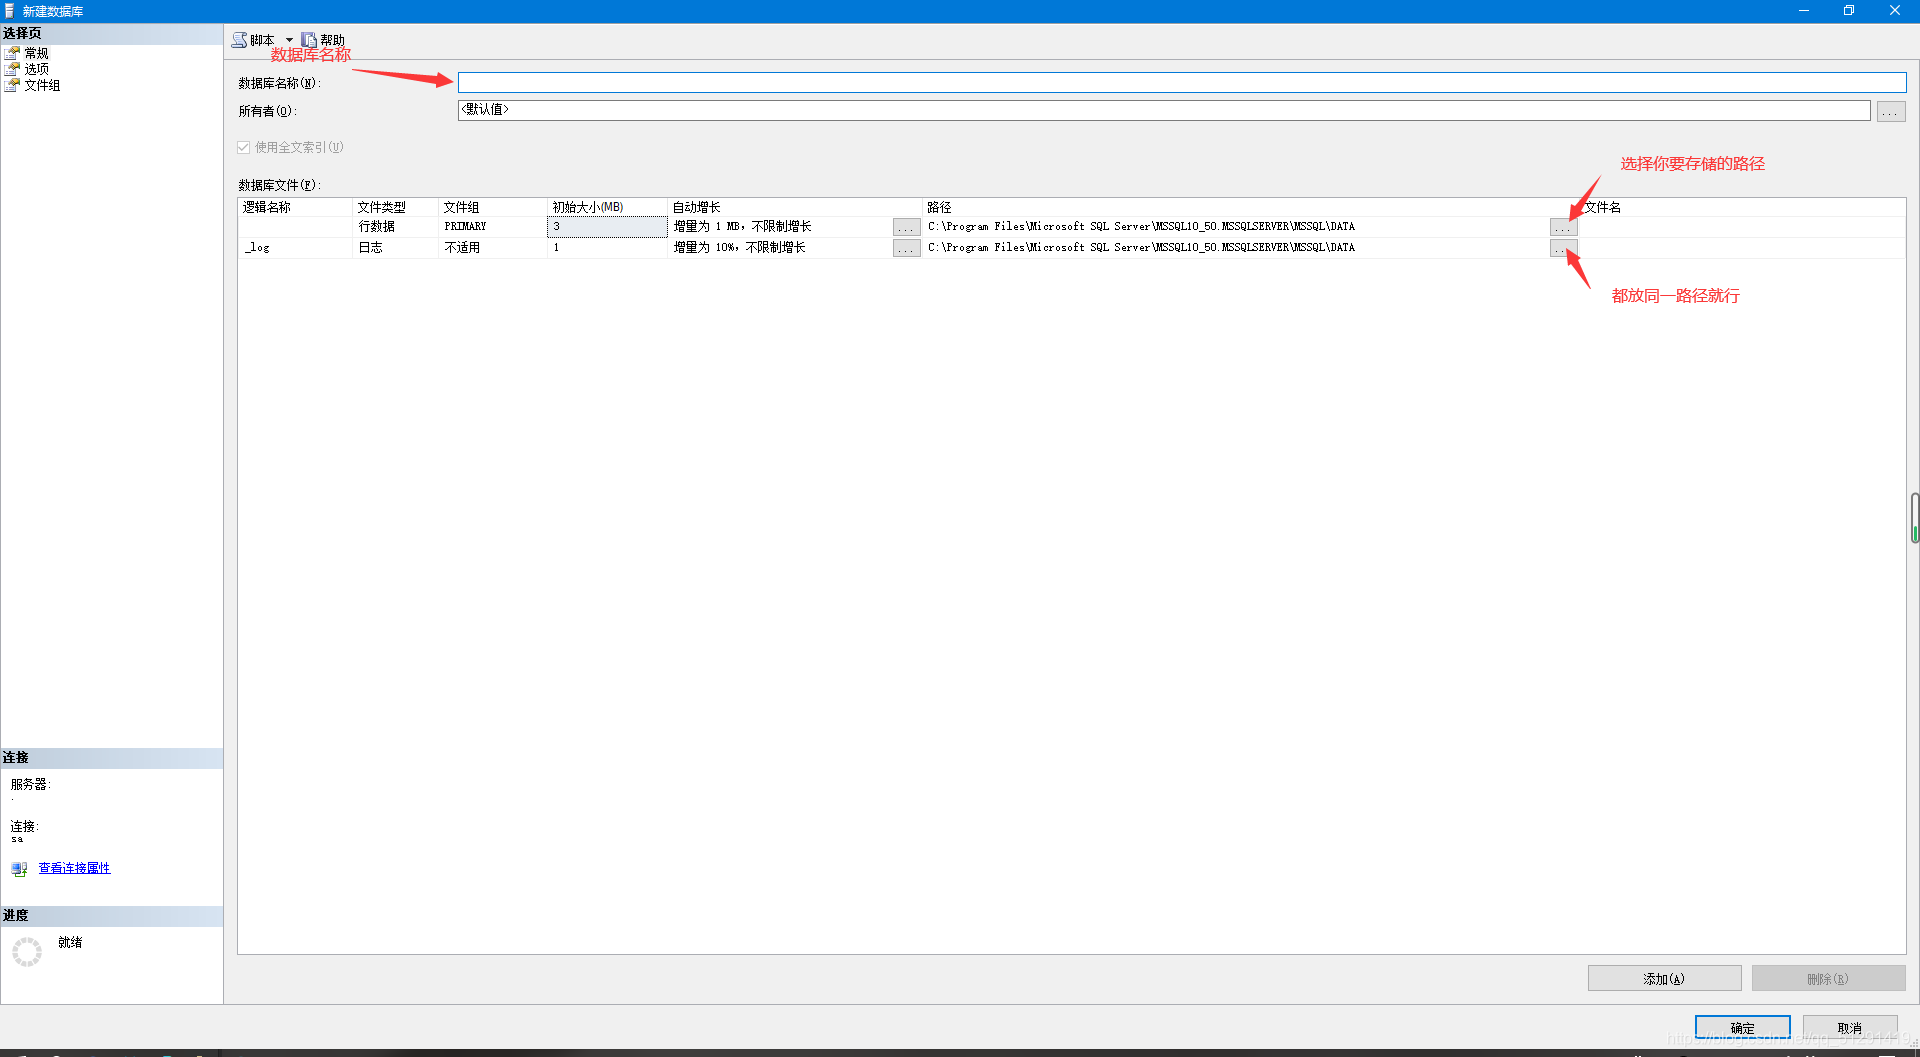Click the log row path cell

click(1236, 248)
